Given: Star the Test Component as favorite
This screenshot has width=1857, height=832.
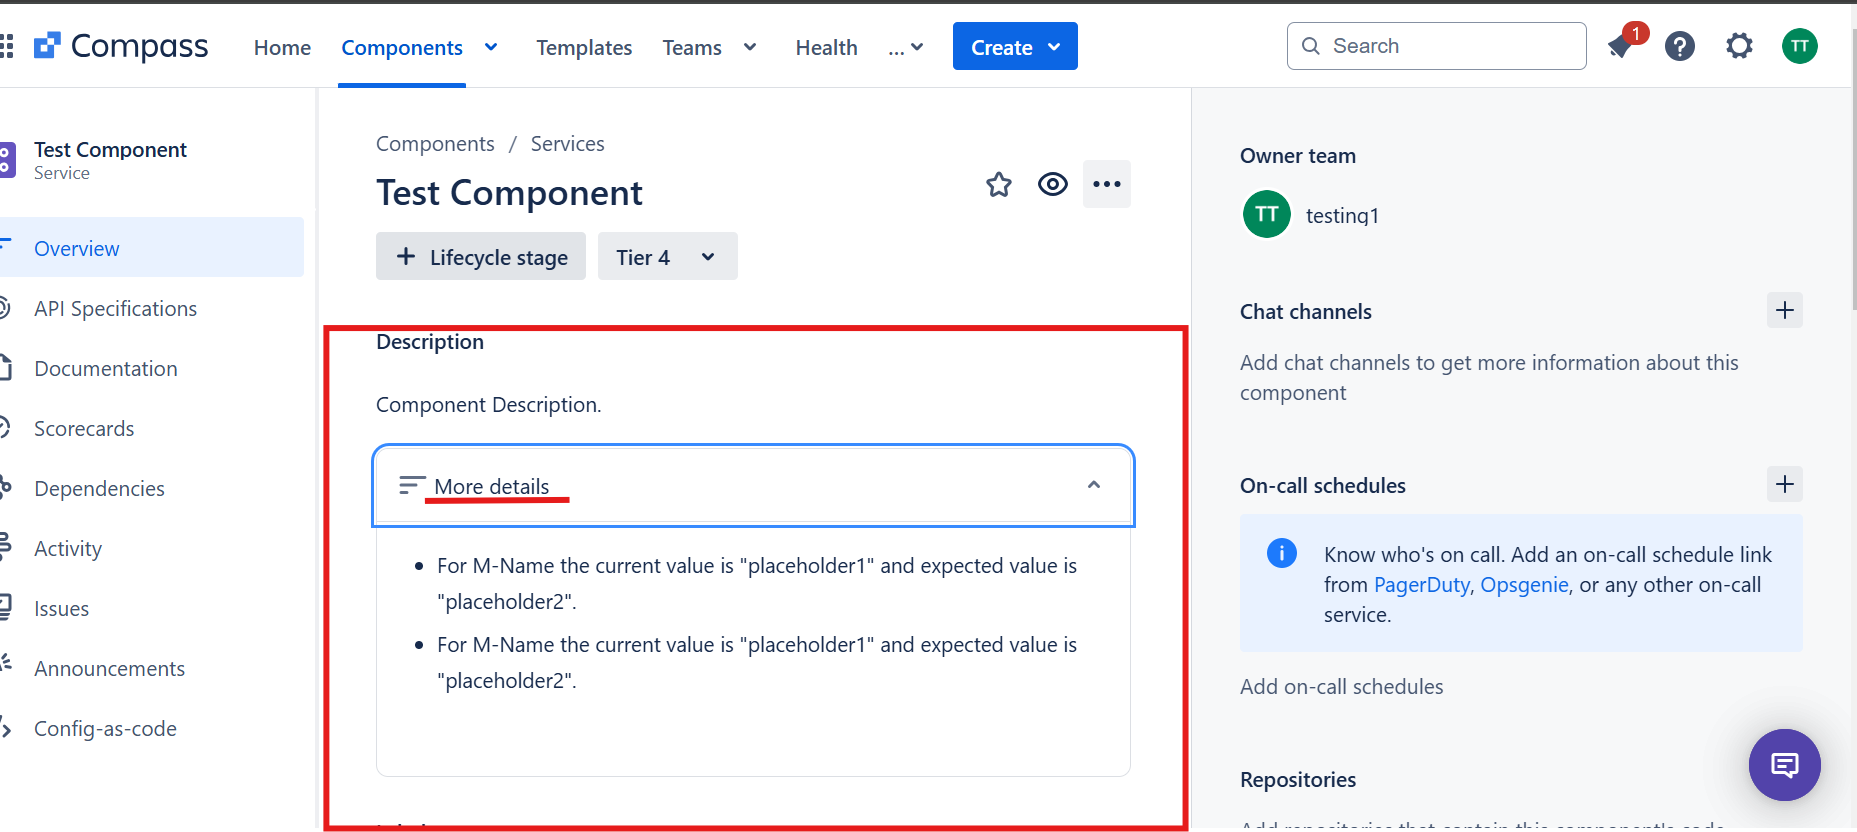Looking at the screenshot, I should point(999,184).
